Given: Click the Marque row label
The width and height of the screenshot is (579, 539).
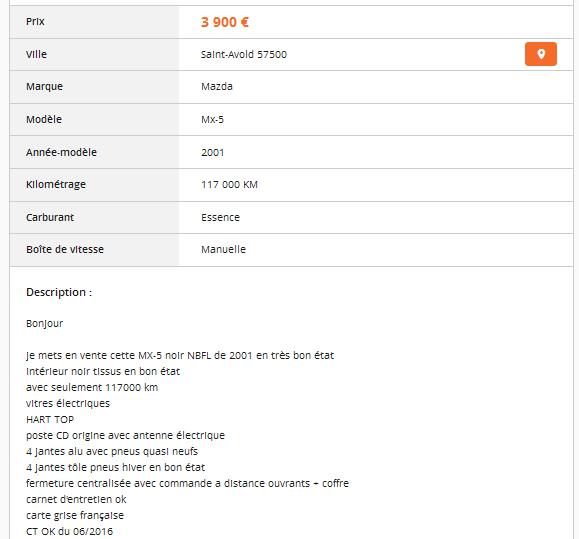Looking at the screenshot, I should [x=44, y=86].
